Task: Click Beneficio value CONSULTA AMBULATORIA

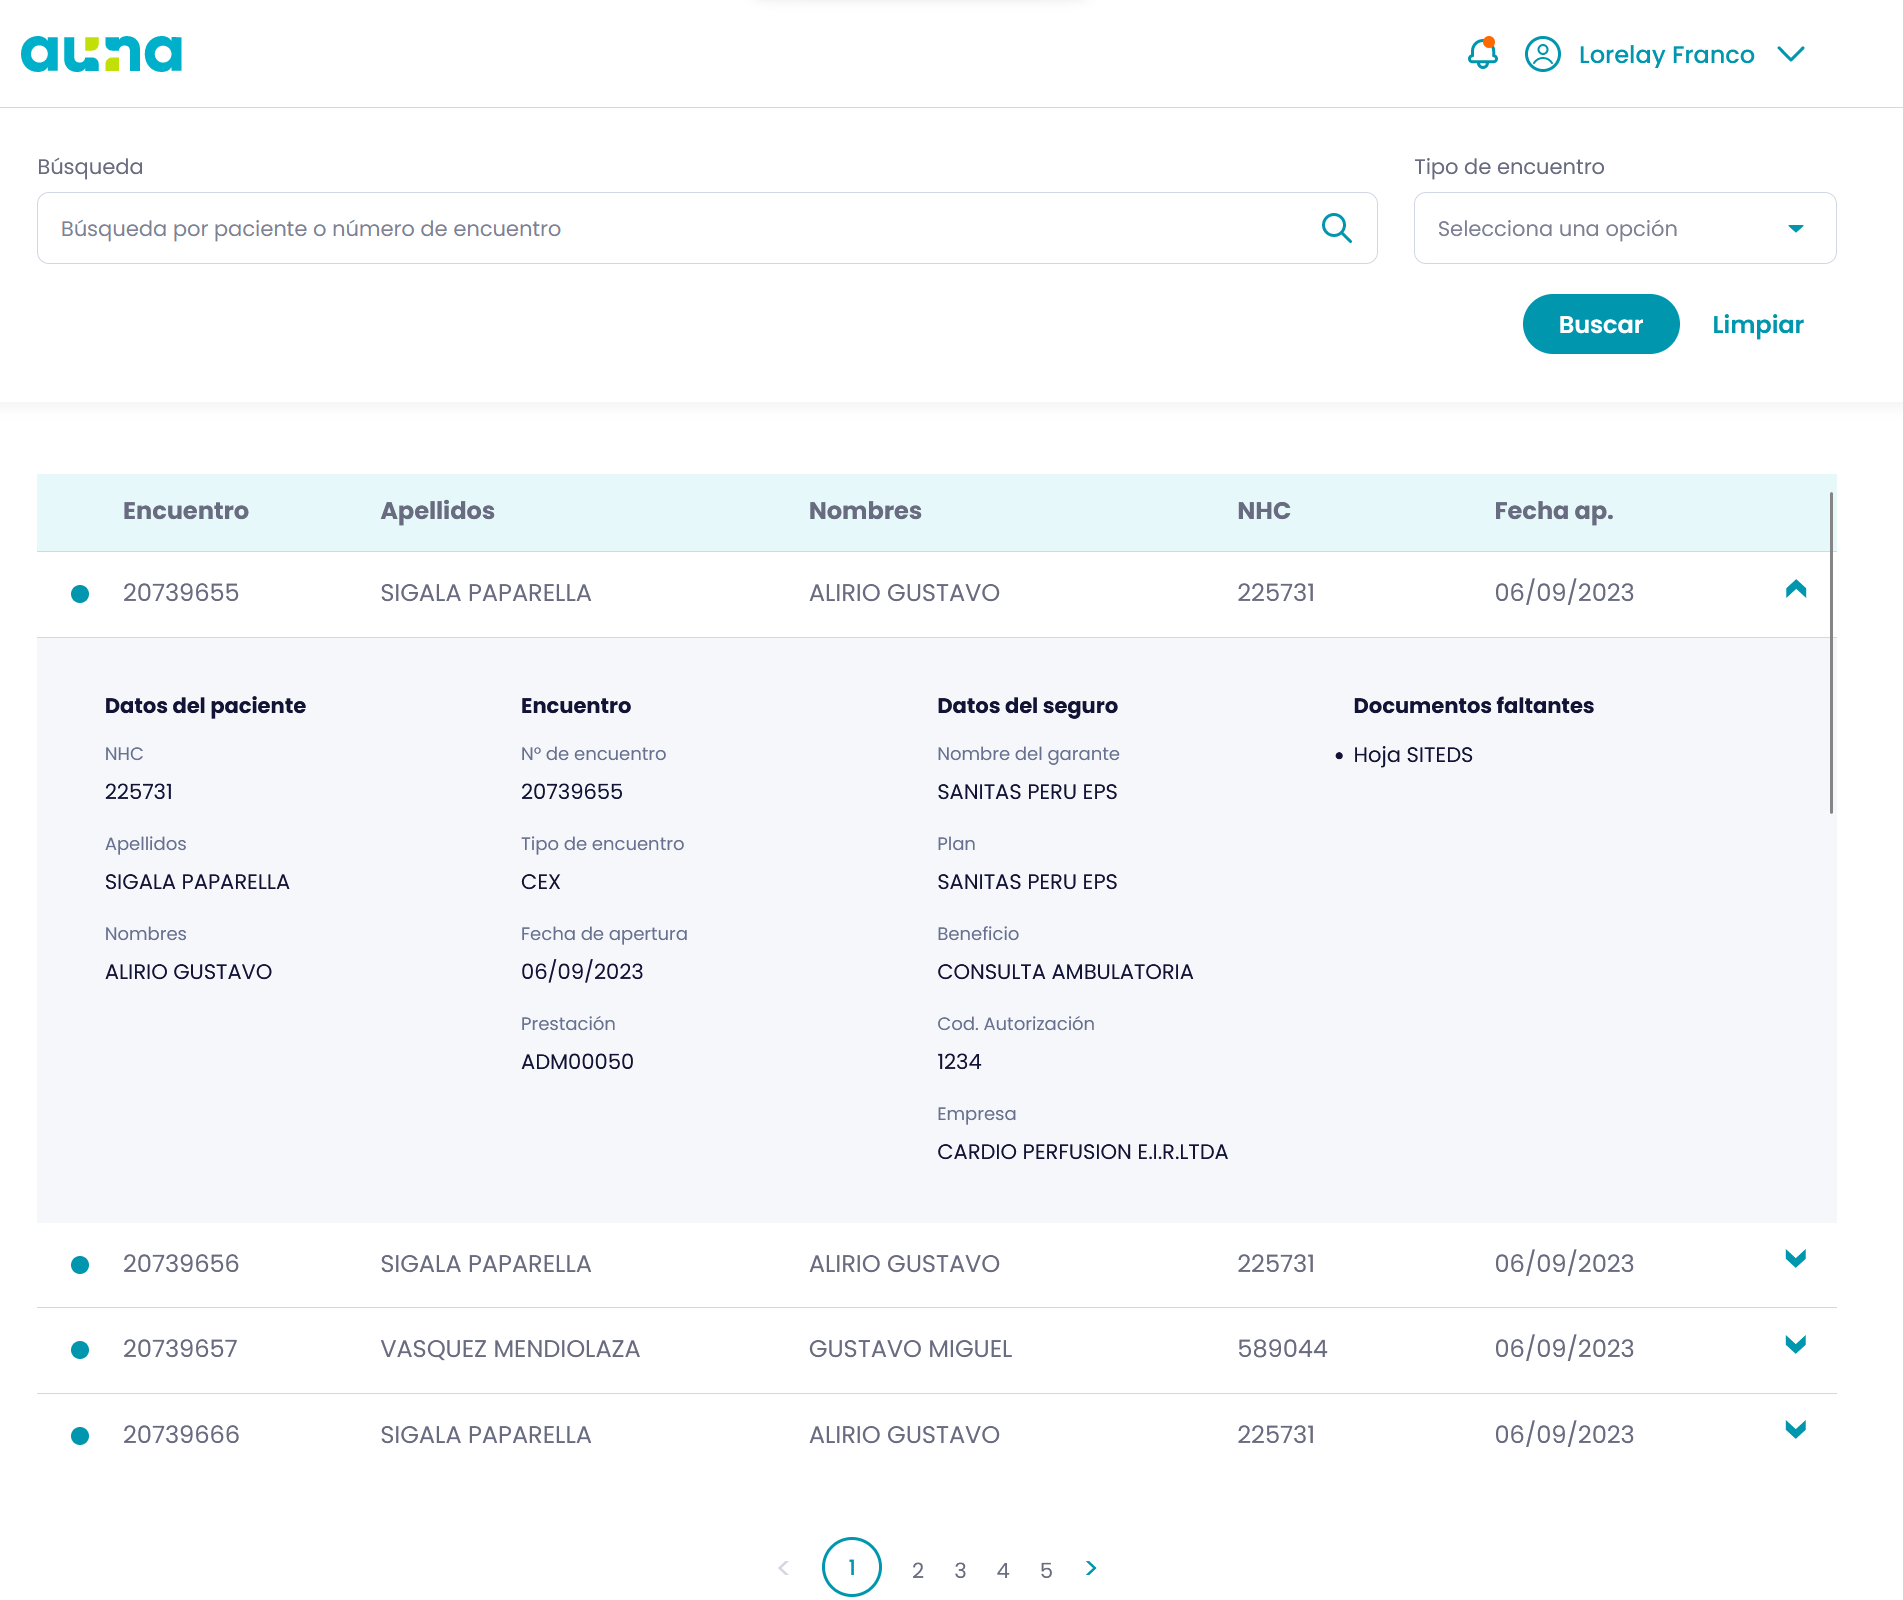Action: coord(1065,972)
